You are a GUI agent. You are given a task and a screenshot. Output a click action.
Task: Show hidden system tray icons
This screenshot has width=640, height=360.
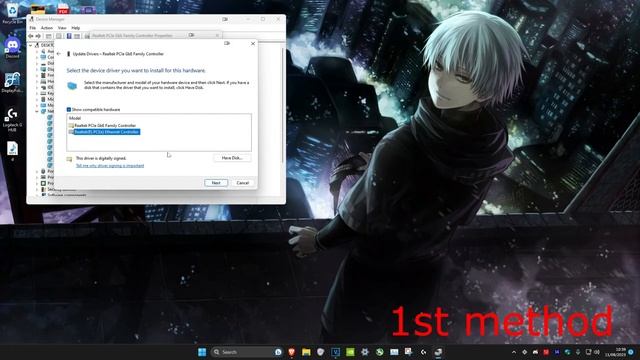(514, 352)
